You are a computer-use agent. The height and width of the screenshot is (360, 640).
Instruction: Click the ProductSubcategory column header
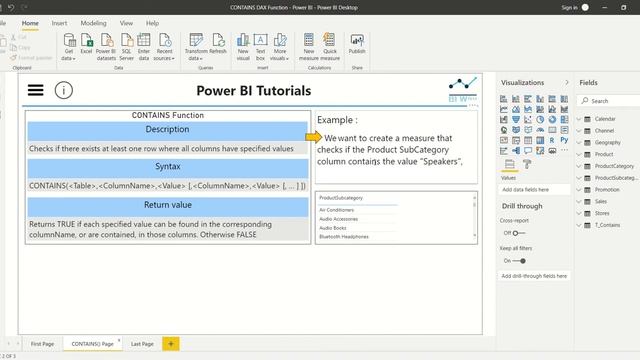click(x=341, y=198)
